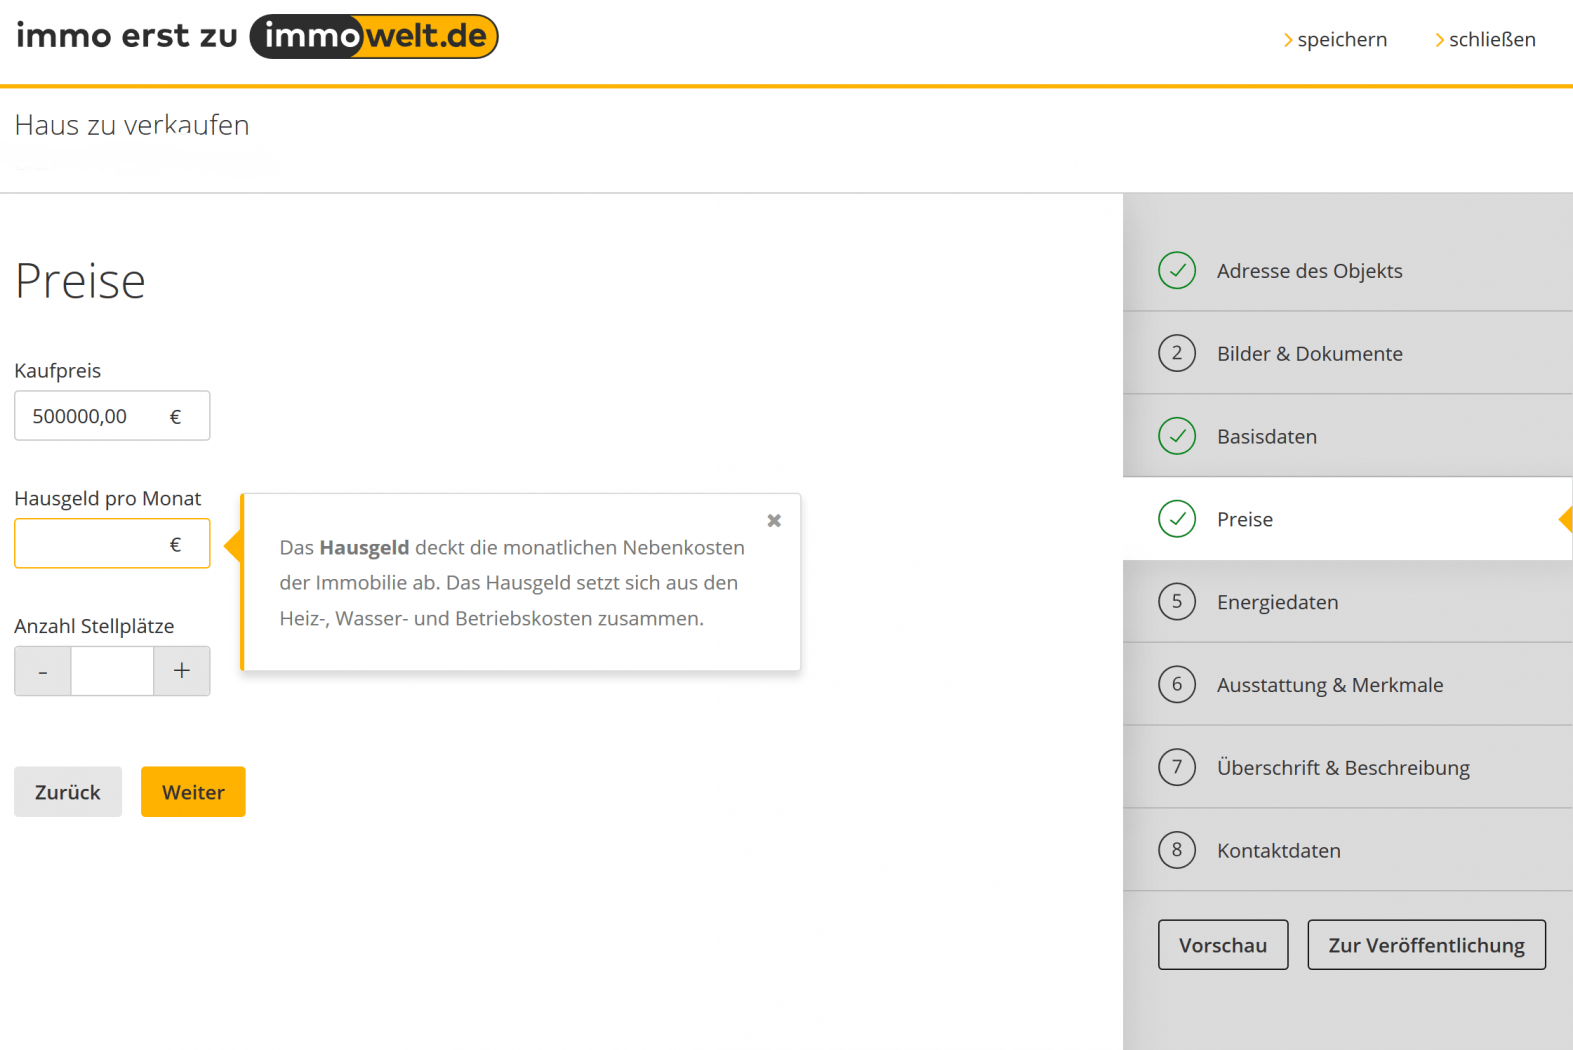
Task: Decrease Anzahl Stellplätze with minus button
Action: click(x=42, y=671)
